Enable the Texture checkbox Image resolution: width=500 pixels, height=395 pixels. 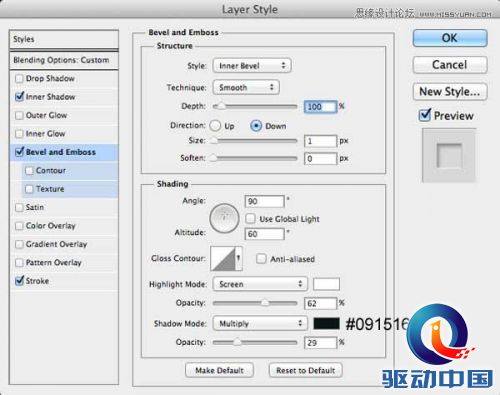click(29, 189)
